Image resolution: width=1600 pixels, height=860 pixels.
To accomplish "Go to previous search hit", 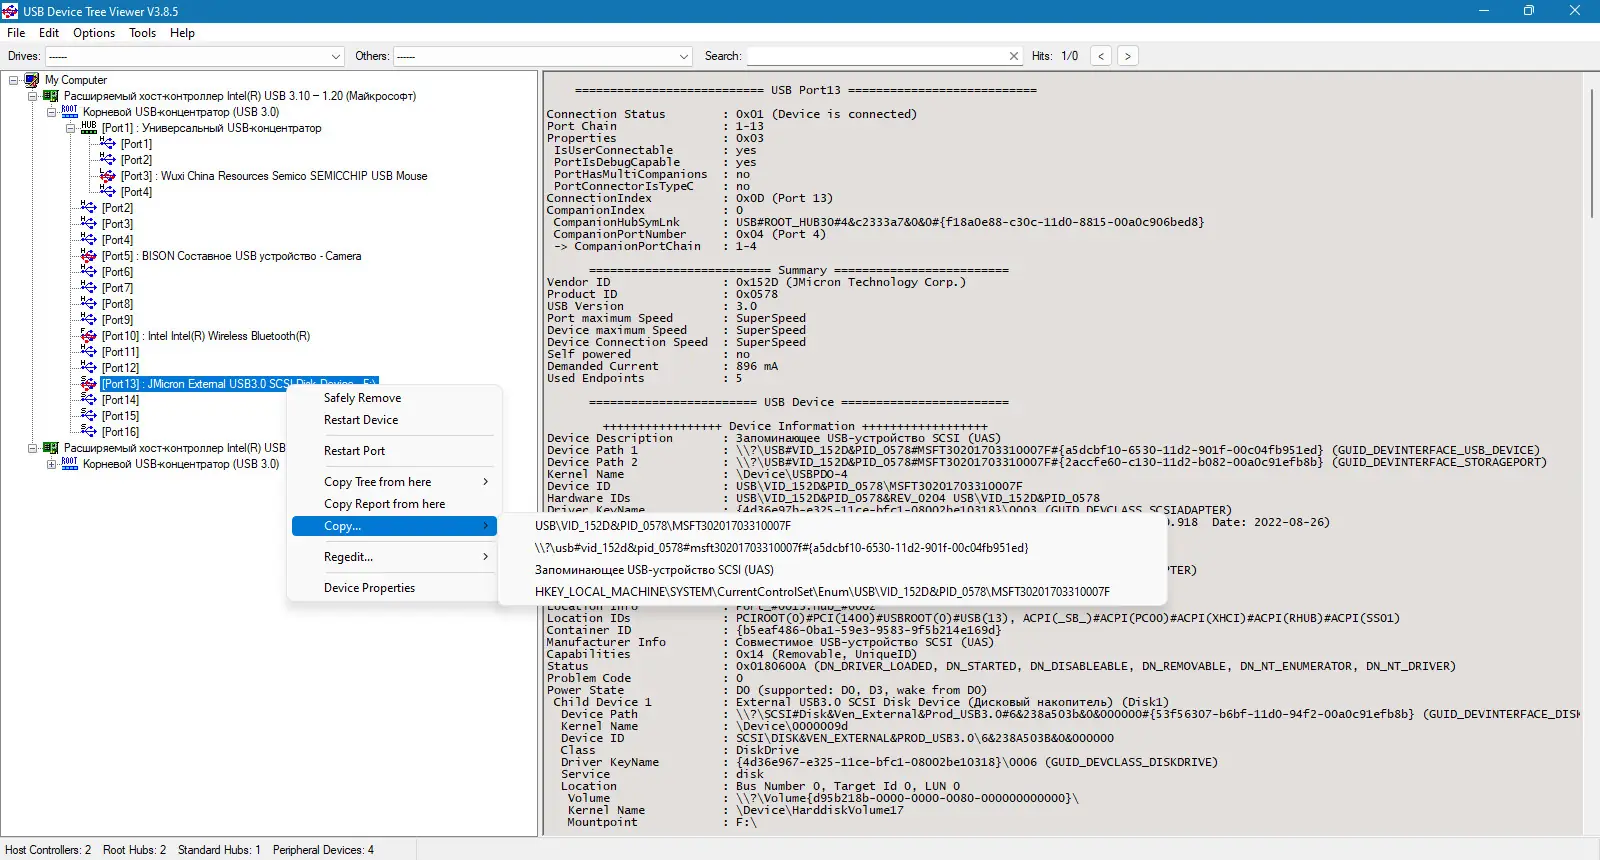I will tap(1101, 56).
